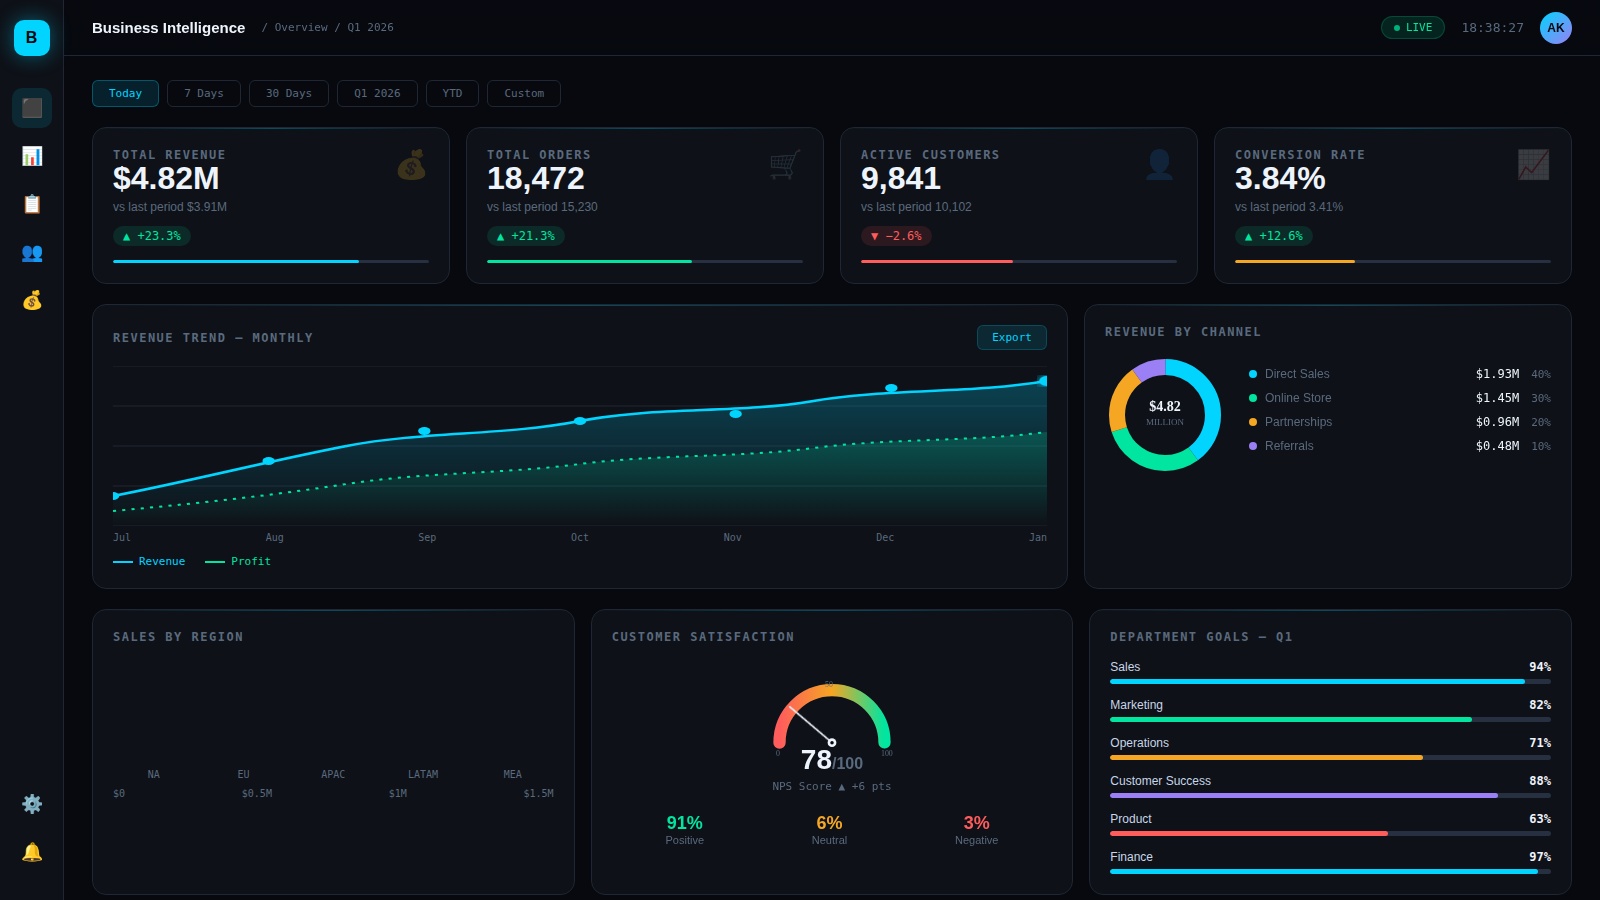Open the Custom date range option

(524, 94)
